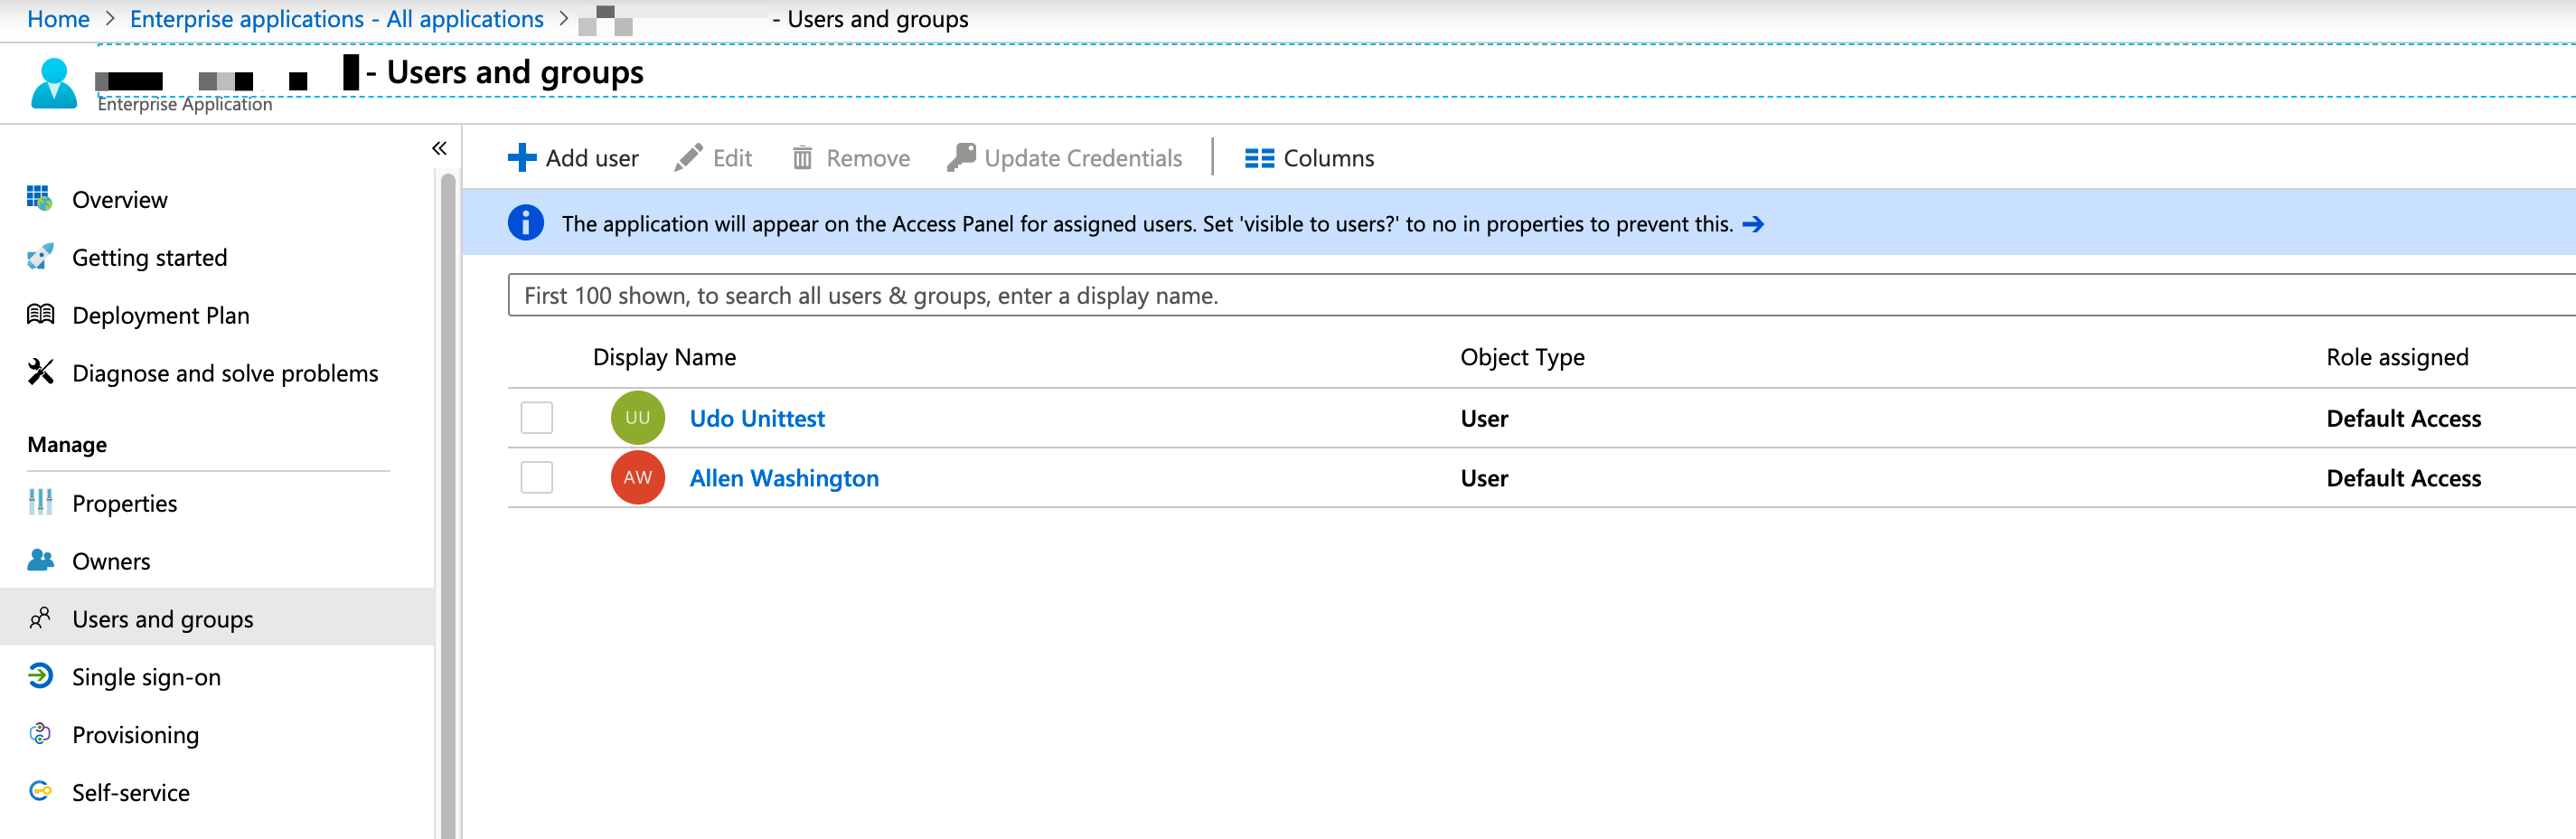Click the UU avatar for Udo Unittest
Viewport: 2576px width, 839px height.
638,417
